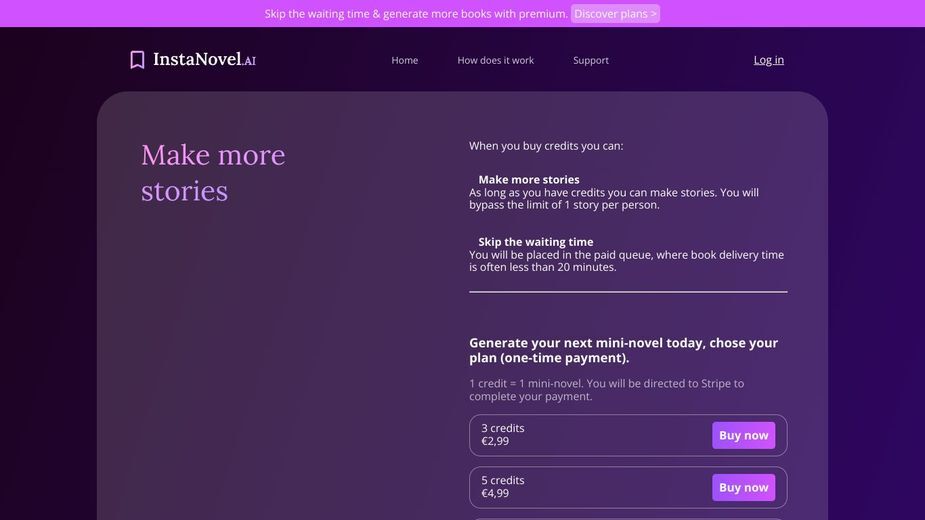Select the 'Make more stories' page heading

(213, 173)
